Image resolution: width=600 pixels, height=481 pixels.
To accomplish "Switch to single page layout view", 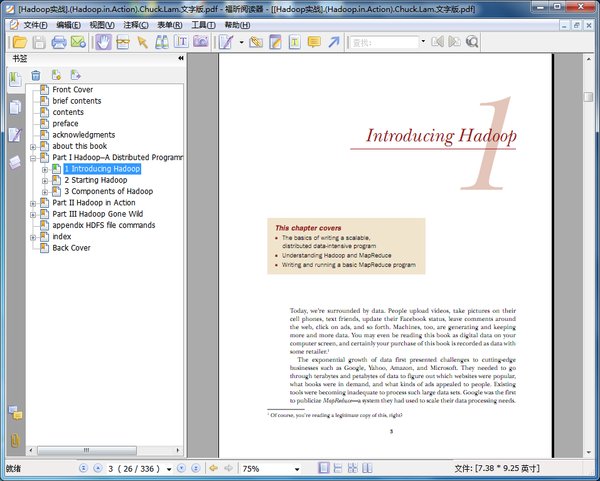I will (x=324, y=468).
